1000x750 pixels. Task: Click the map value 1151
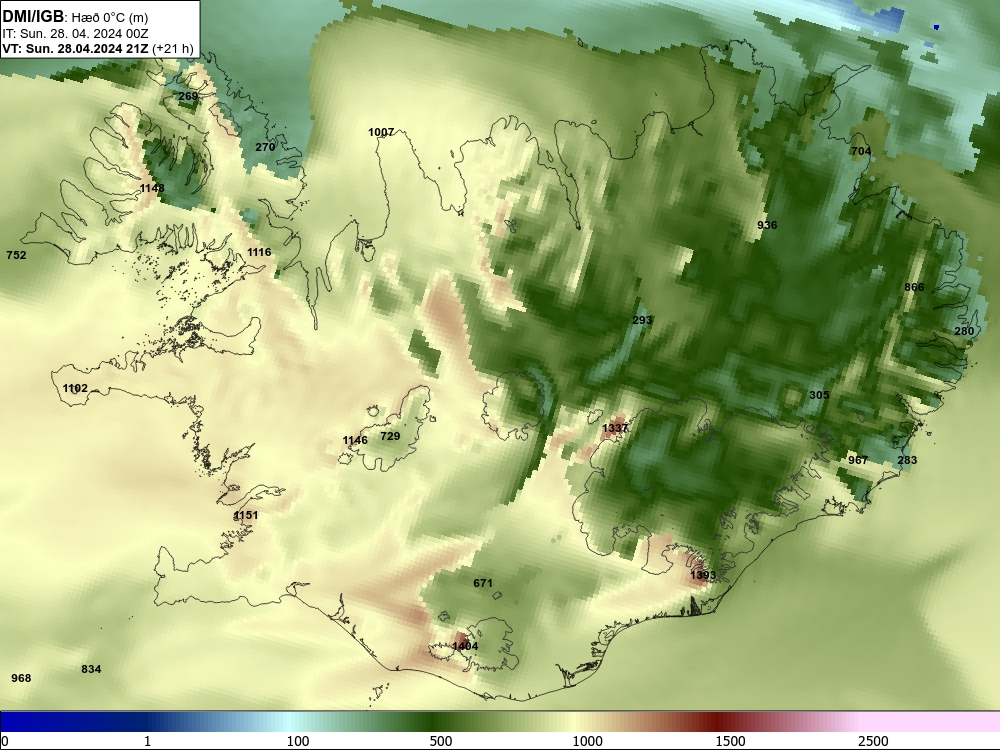[x=246, y=515]
